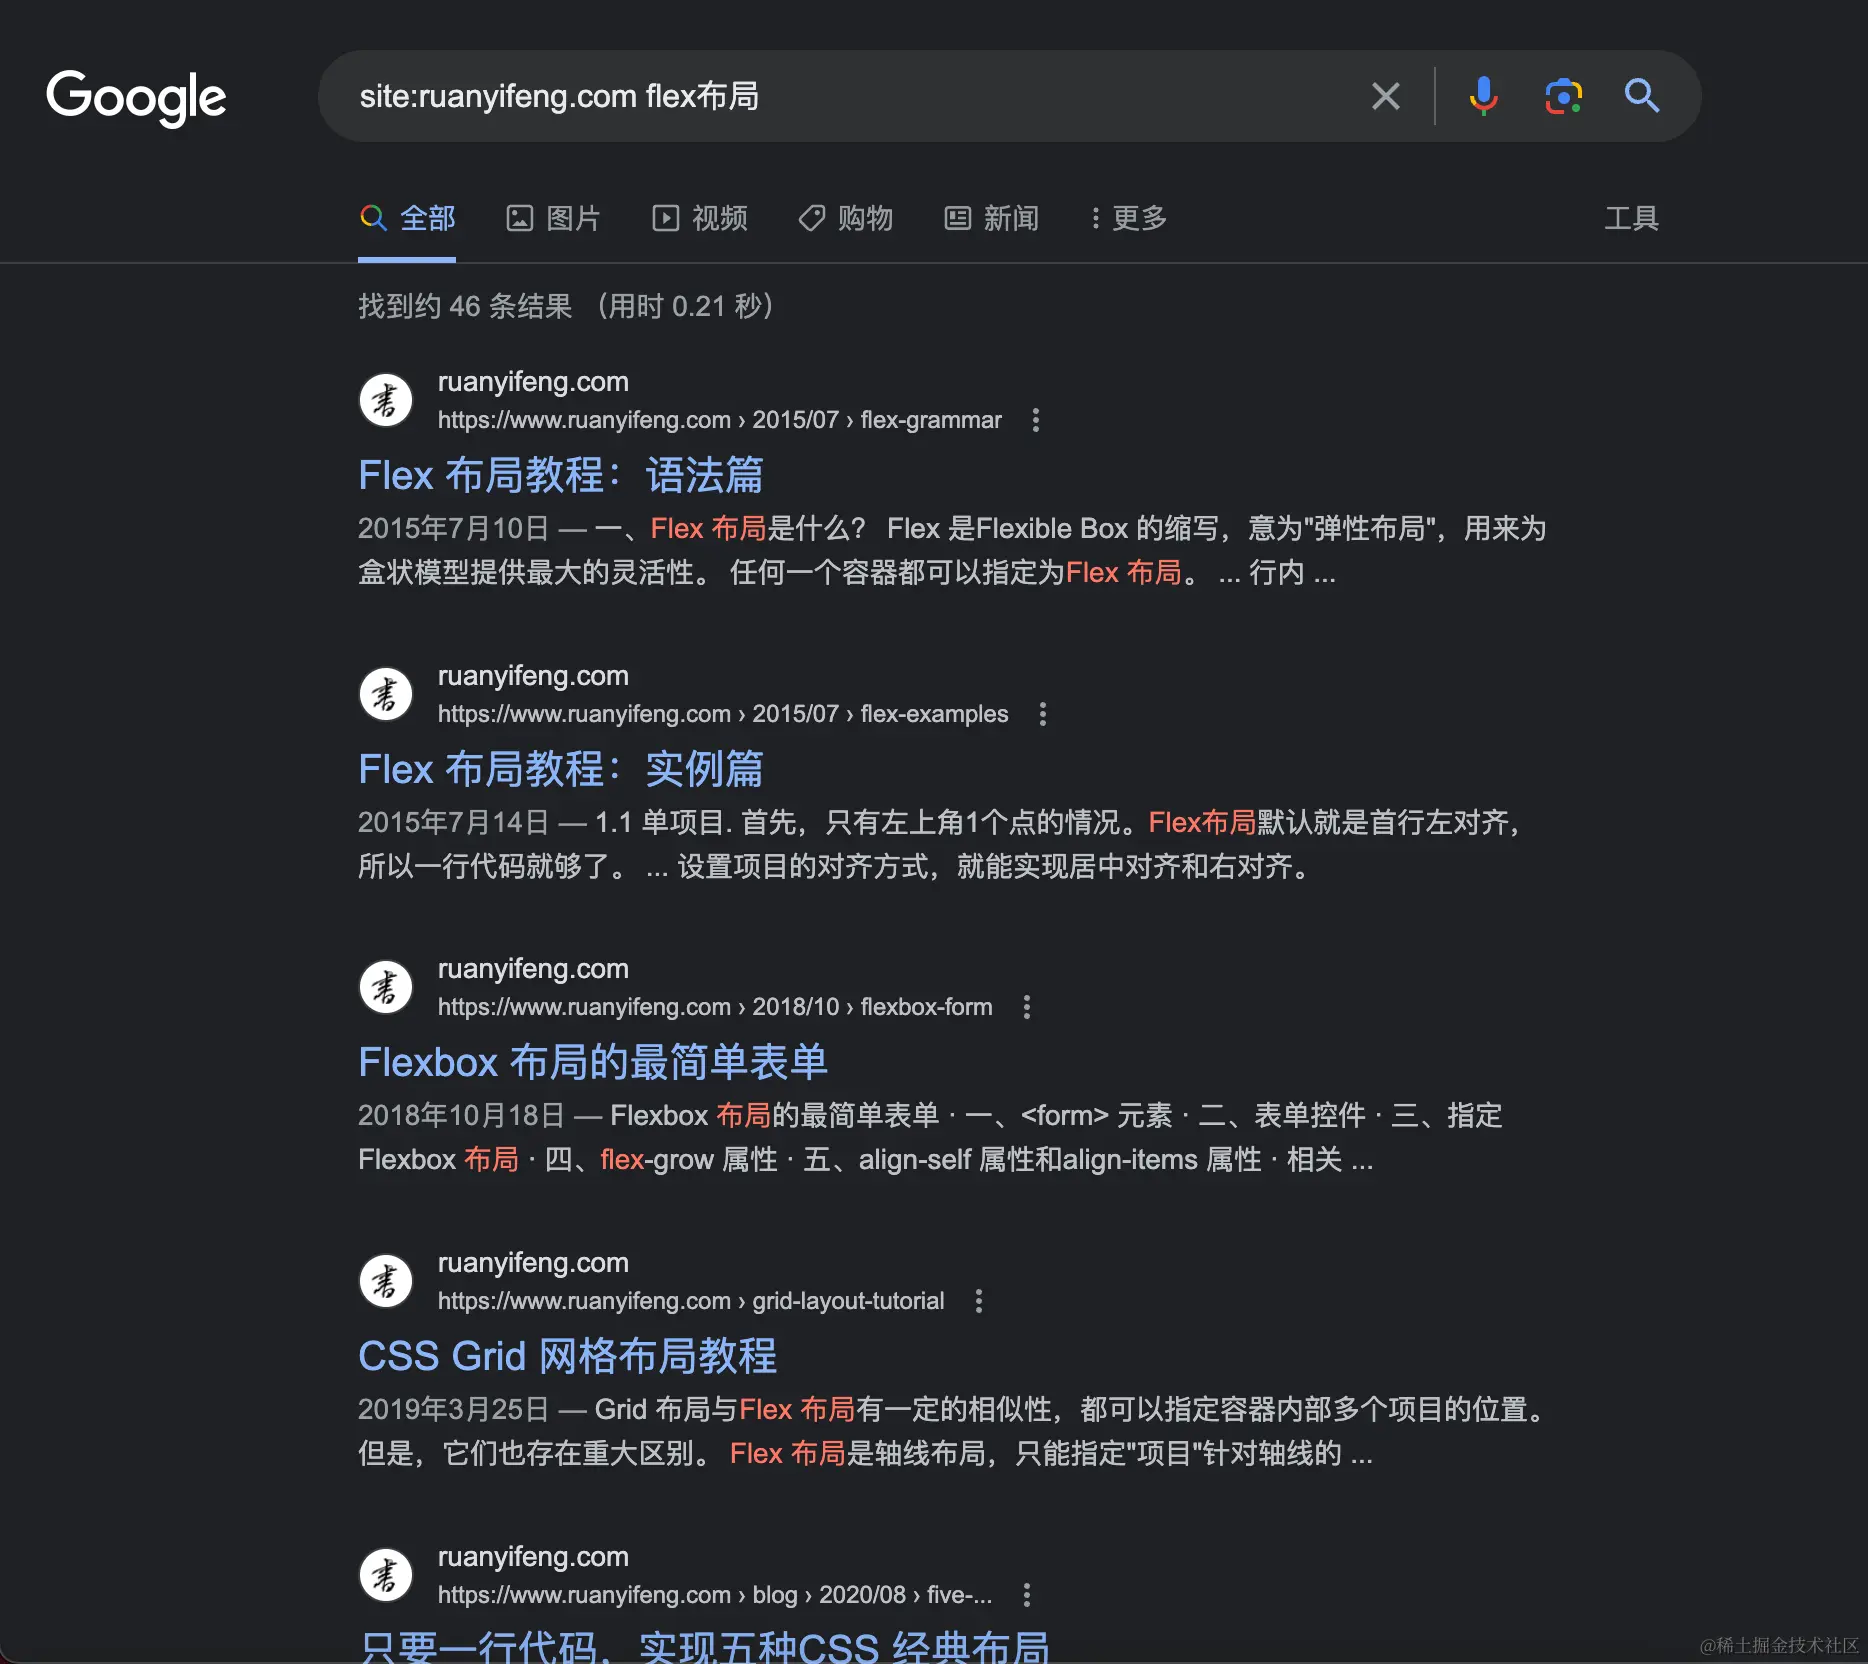Submit search with the magnifier icon
The image size is (1868, 1664).
pos(1641,96)
